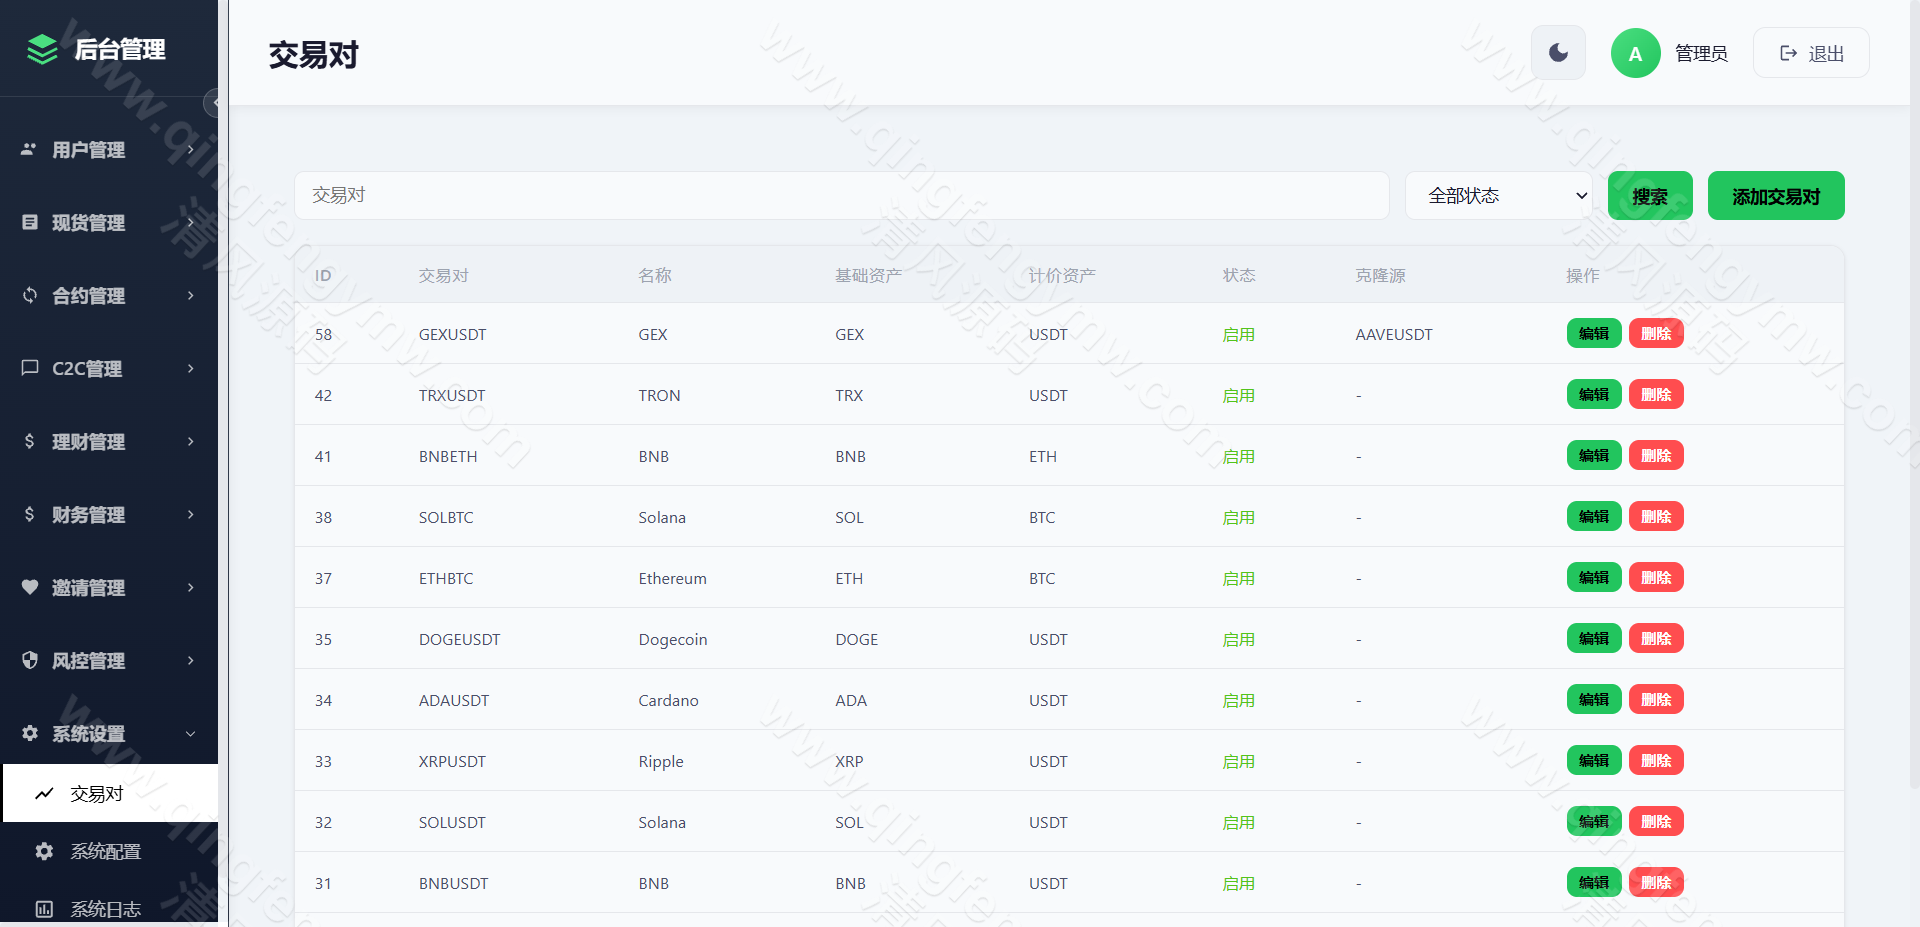1920x927 pixels.
Task: Click the 退出 logout button
Action: point(1811,53)
